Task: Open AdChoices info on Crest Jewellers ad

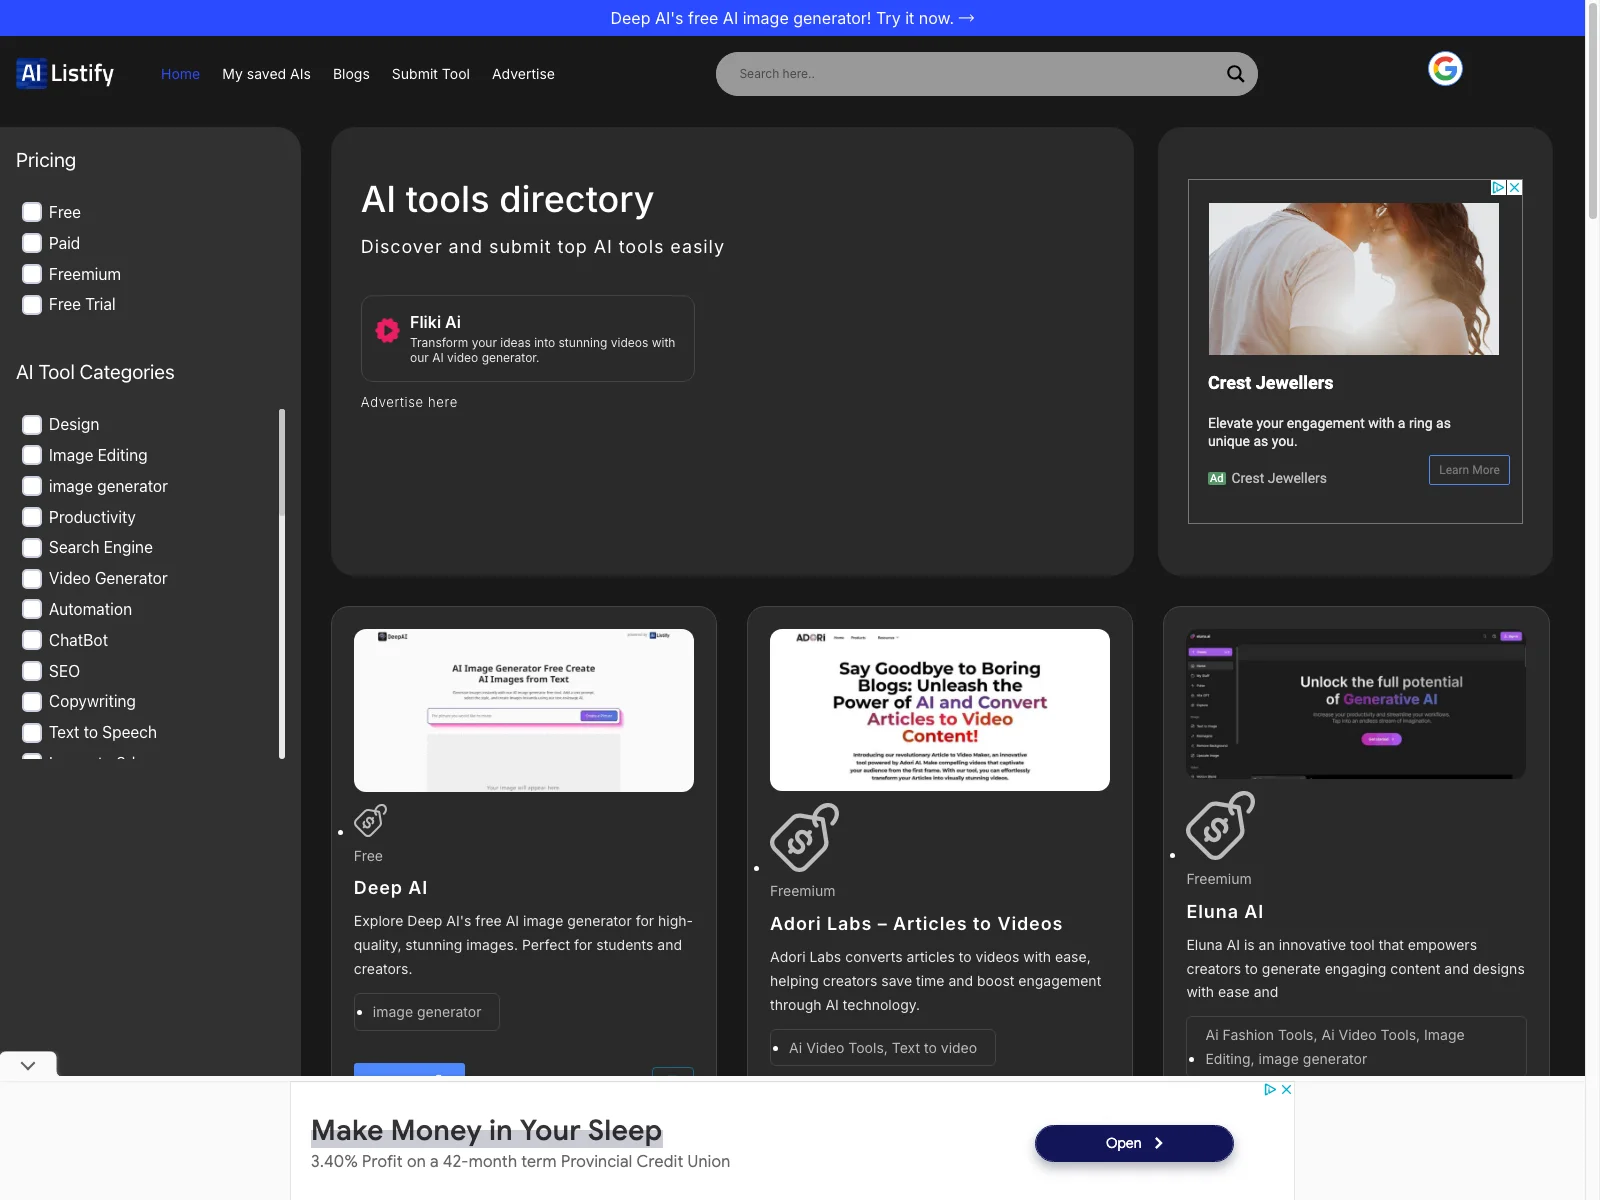Action: [1498, 187]
